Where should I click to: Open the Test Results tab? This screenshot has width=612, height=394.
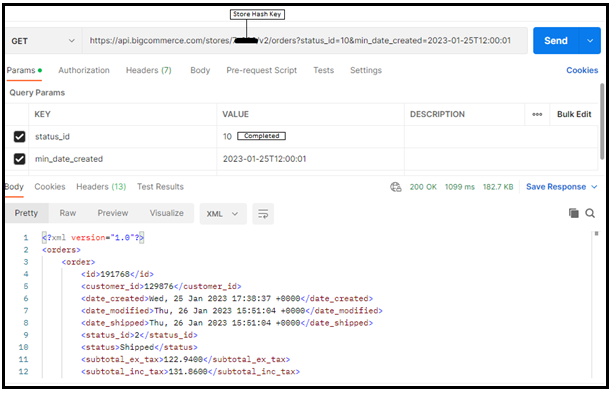(160, 187)
